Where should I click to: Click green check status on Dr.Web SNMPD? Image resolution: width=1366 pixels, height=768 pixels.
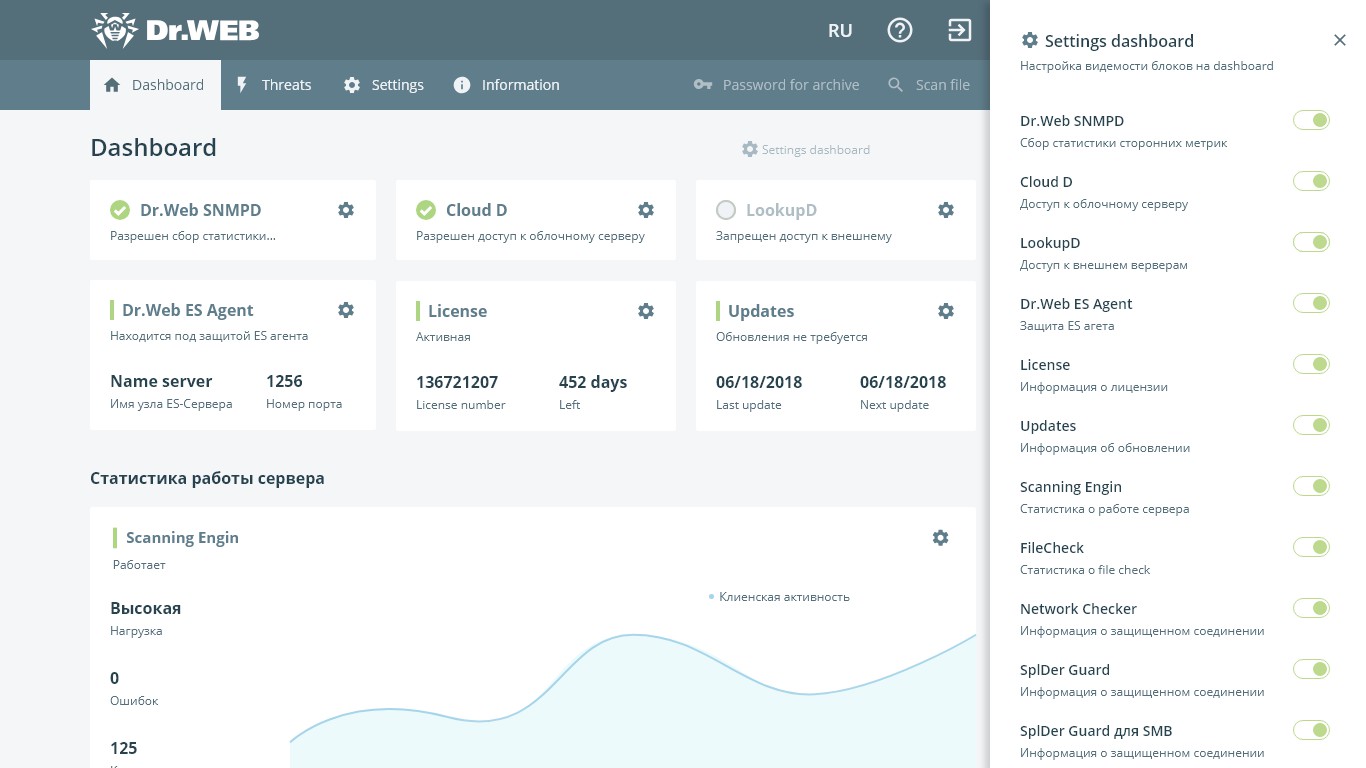point(120,210)
